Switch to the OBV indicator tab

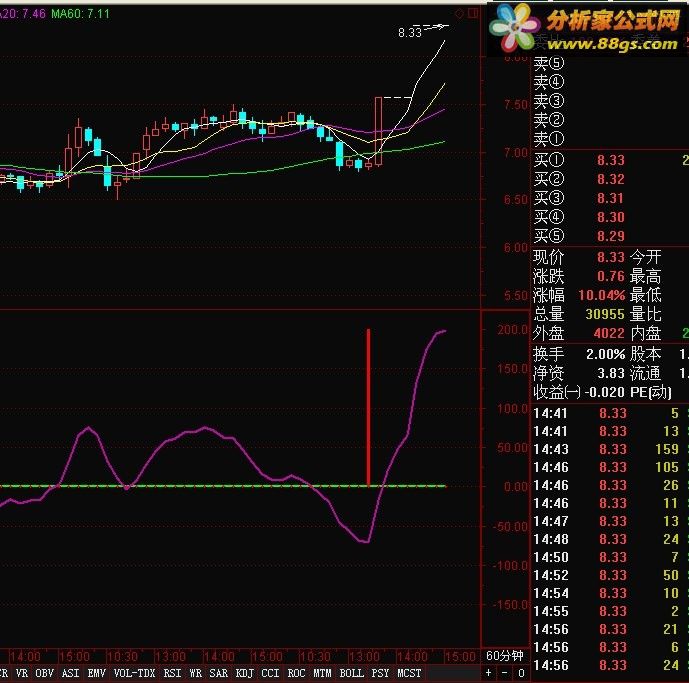[x=44, y=673]
